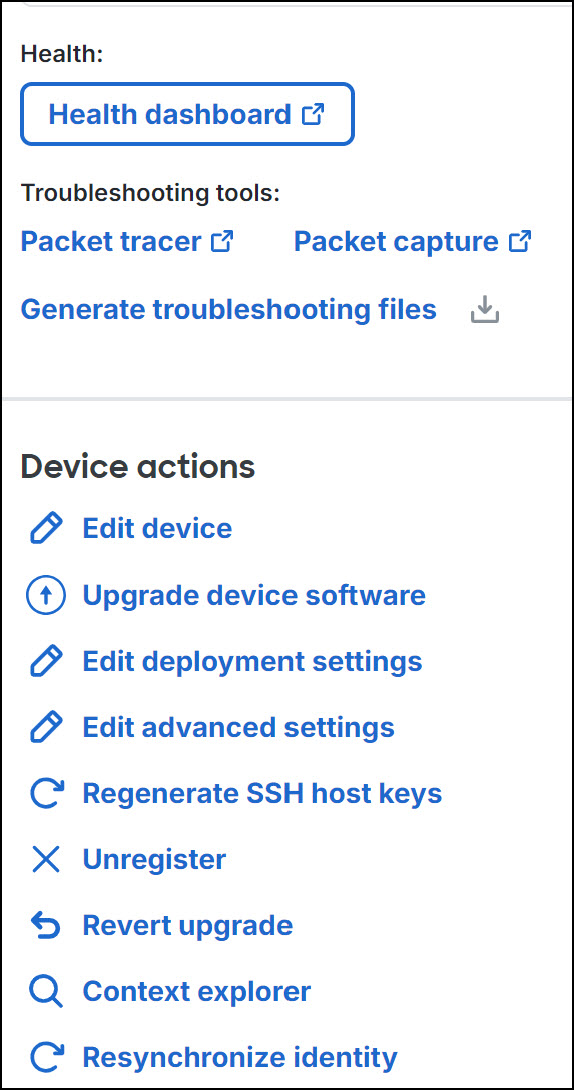Choose Upgrade device software

coord(254,596)
